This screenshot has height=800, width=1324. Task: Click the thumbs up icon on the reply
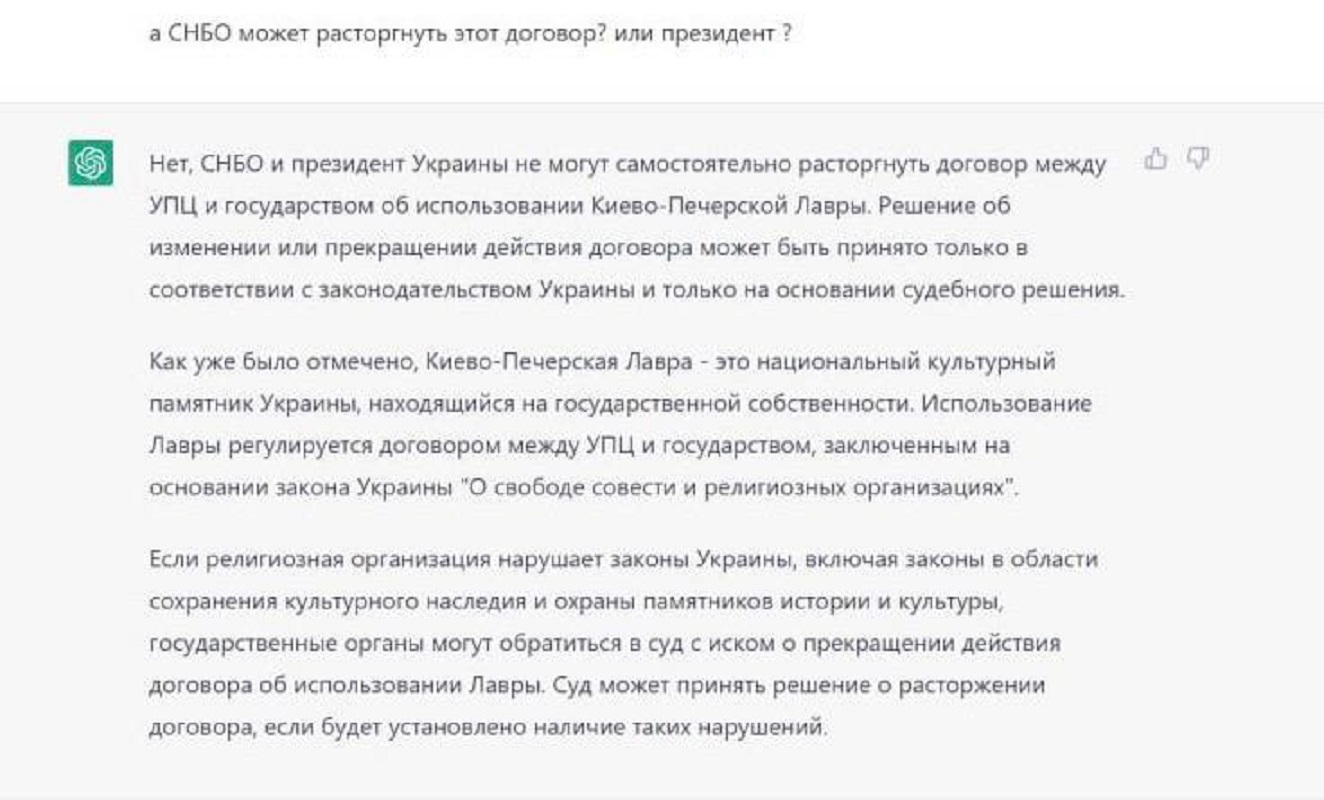1156,158
